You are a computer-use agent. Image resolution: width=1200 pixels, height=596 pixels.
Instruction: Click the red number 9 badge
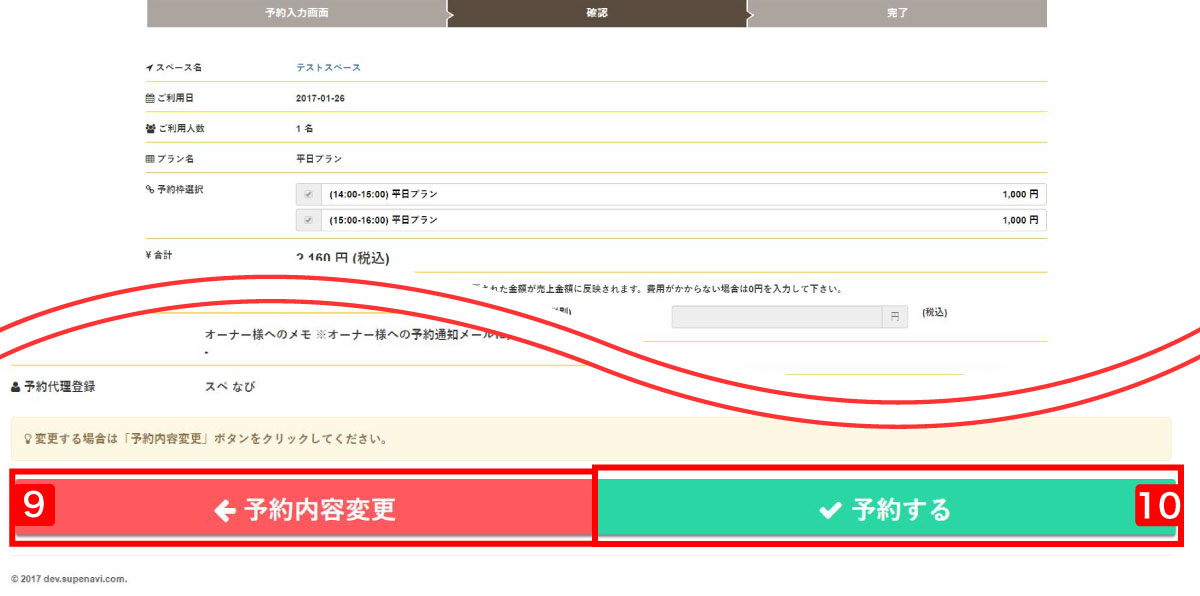pyautogui.click(x=33, y=506)
